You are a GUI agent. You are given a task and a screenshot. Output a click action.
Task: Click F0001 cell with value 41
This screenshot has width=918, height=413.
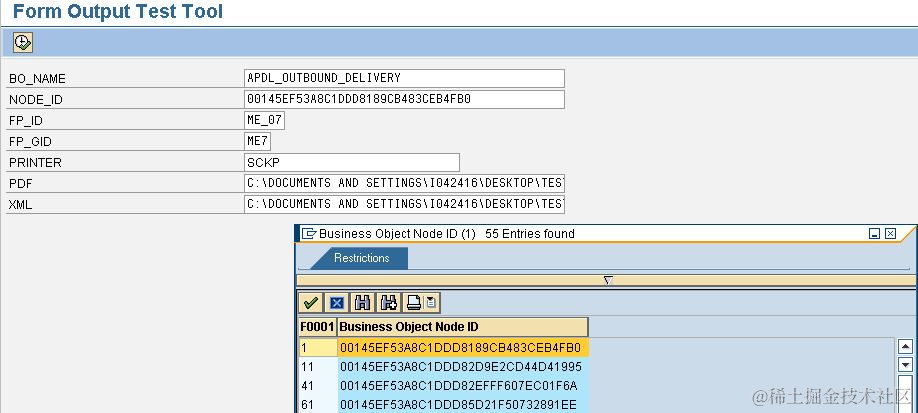(318, 386)
